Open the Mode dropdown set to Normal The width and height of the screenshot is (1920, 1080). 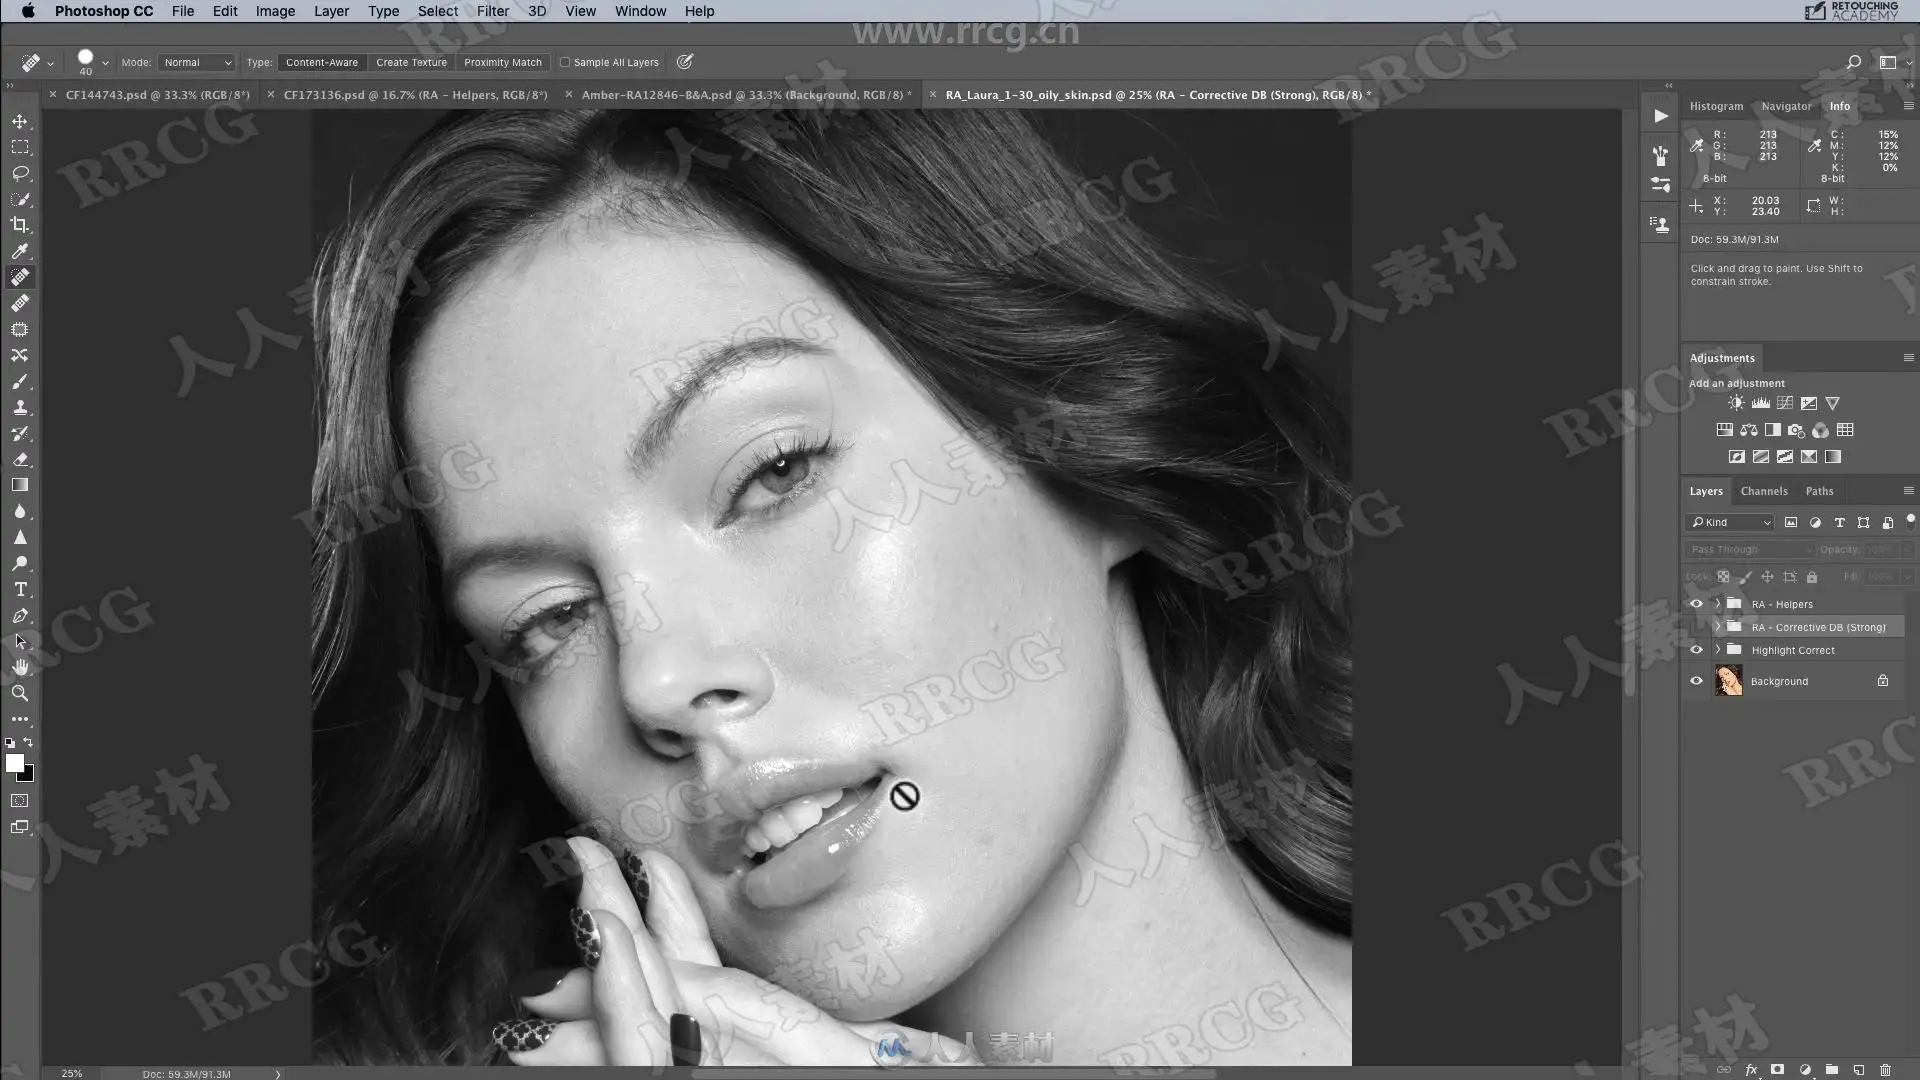197,62
